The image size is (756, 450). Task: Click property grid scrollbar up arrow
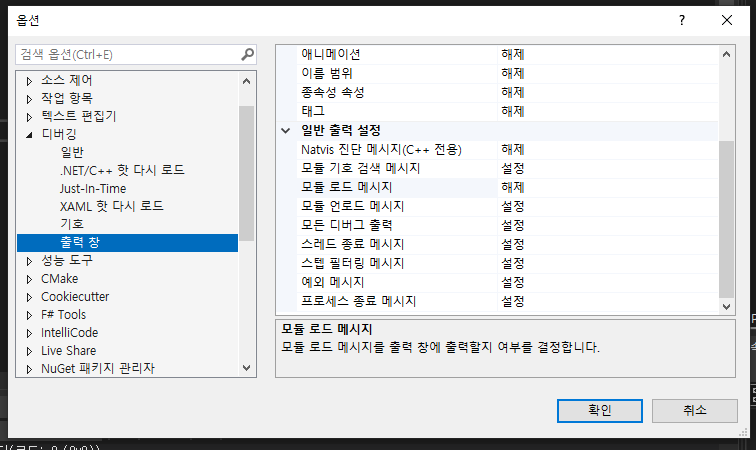[727, 55]
